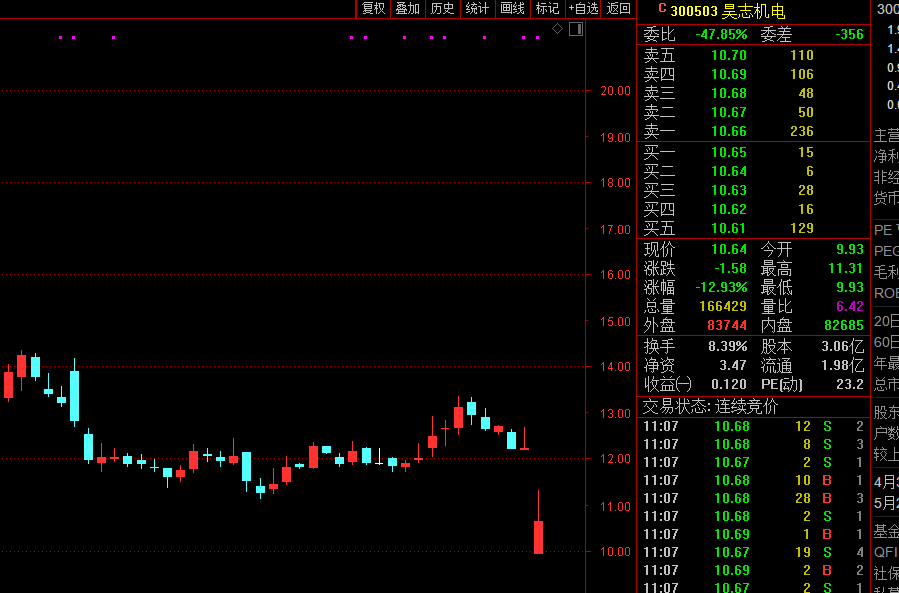Click the 最高 value 11.31
The image size is (899, 593).
tap(846, 268)
